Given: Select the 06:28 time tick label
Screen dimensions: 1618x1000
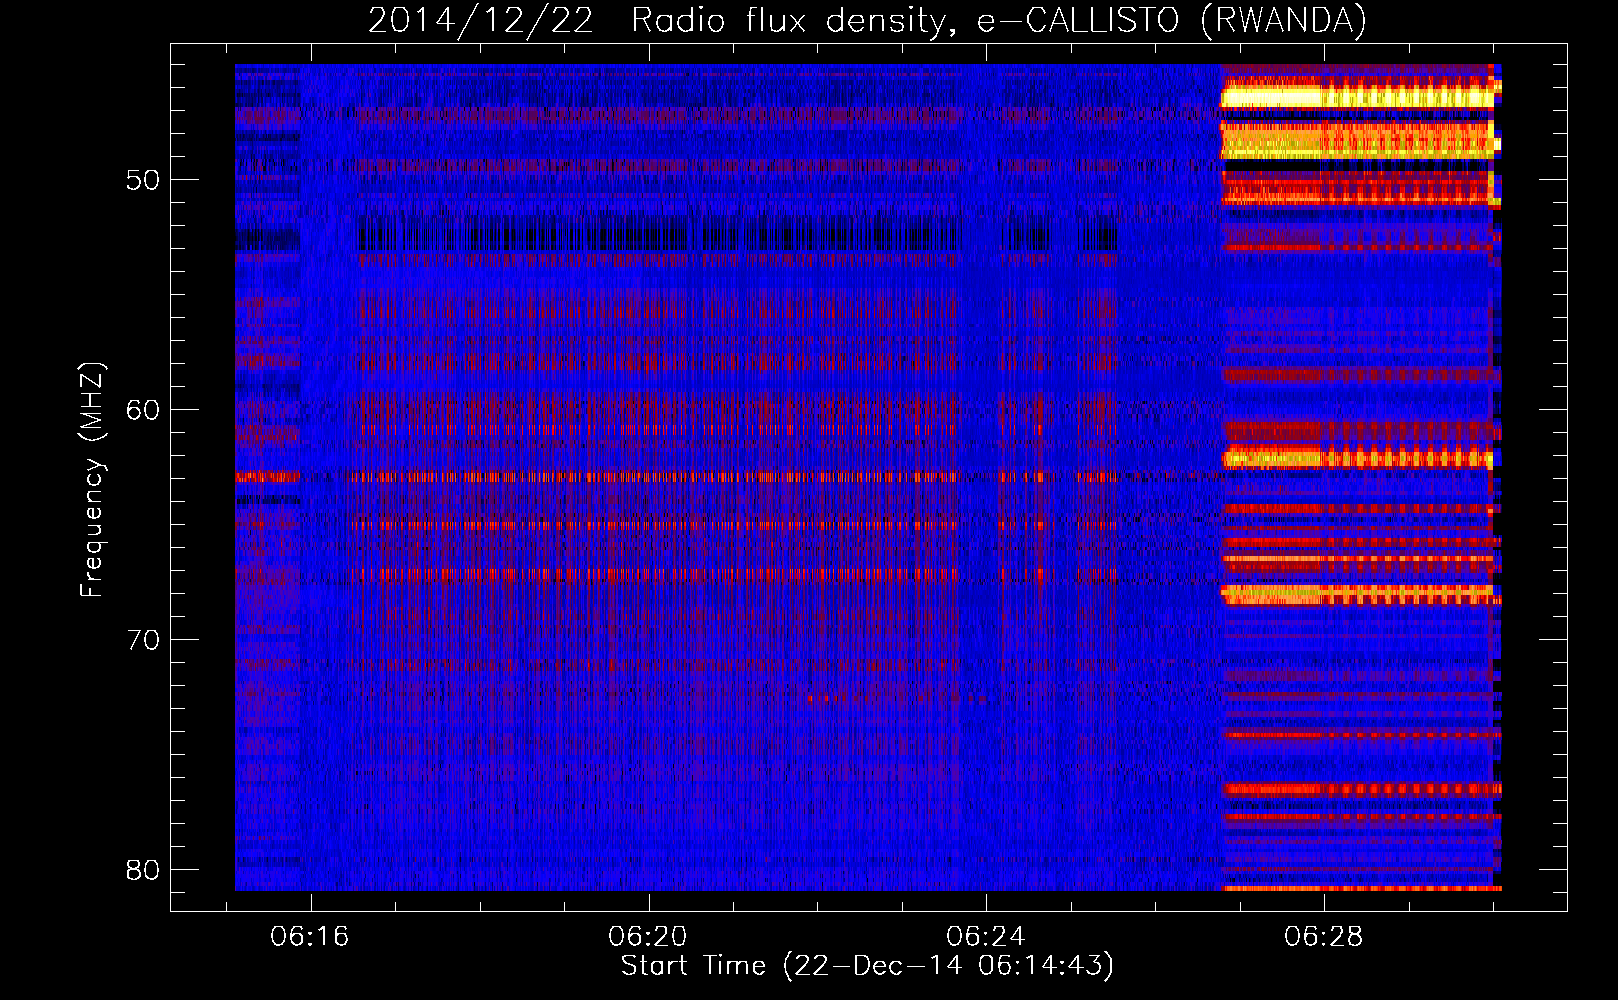Looking at the screenshot, I should click(x=1324, y=936).
